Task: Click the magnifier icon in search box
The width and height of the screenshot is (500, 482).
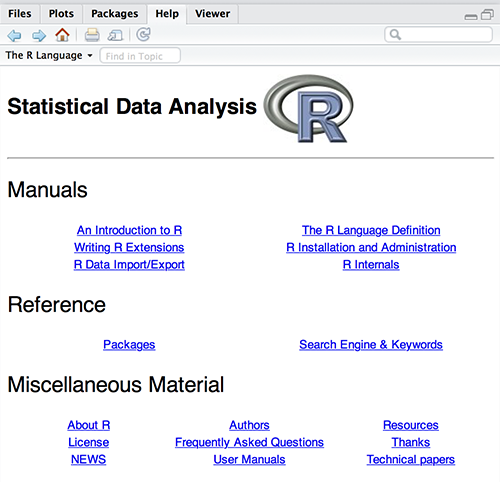Action: click(x=395, y=34)
